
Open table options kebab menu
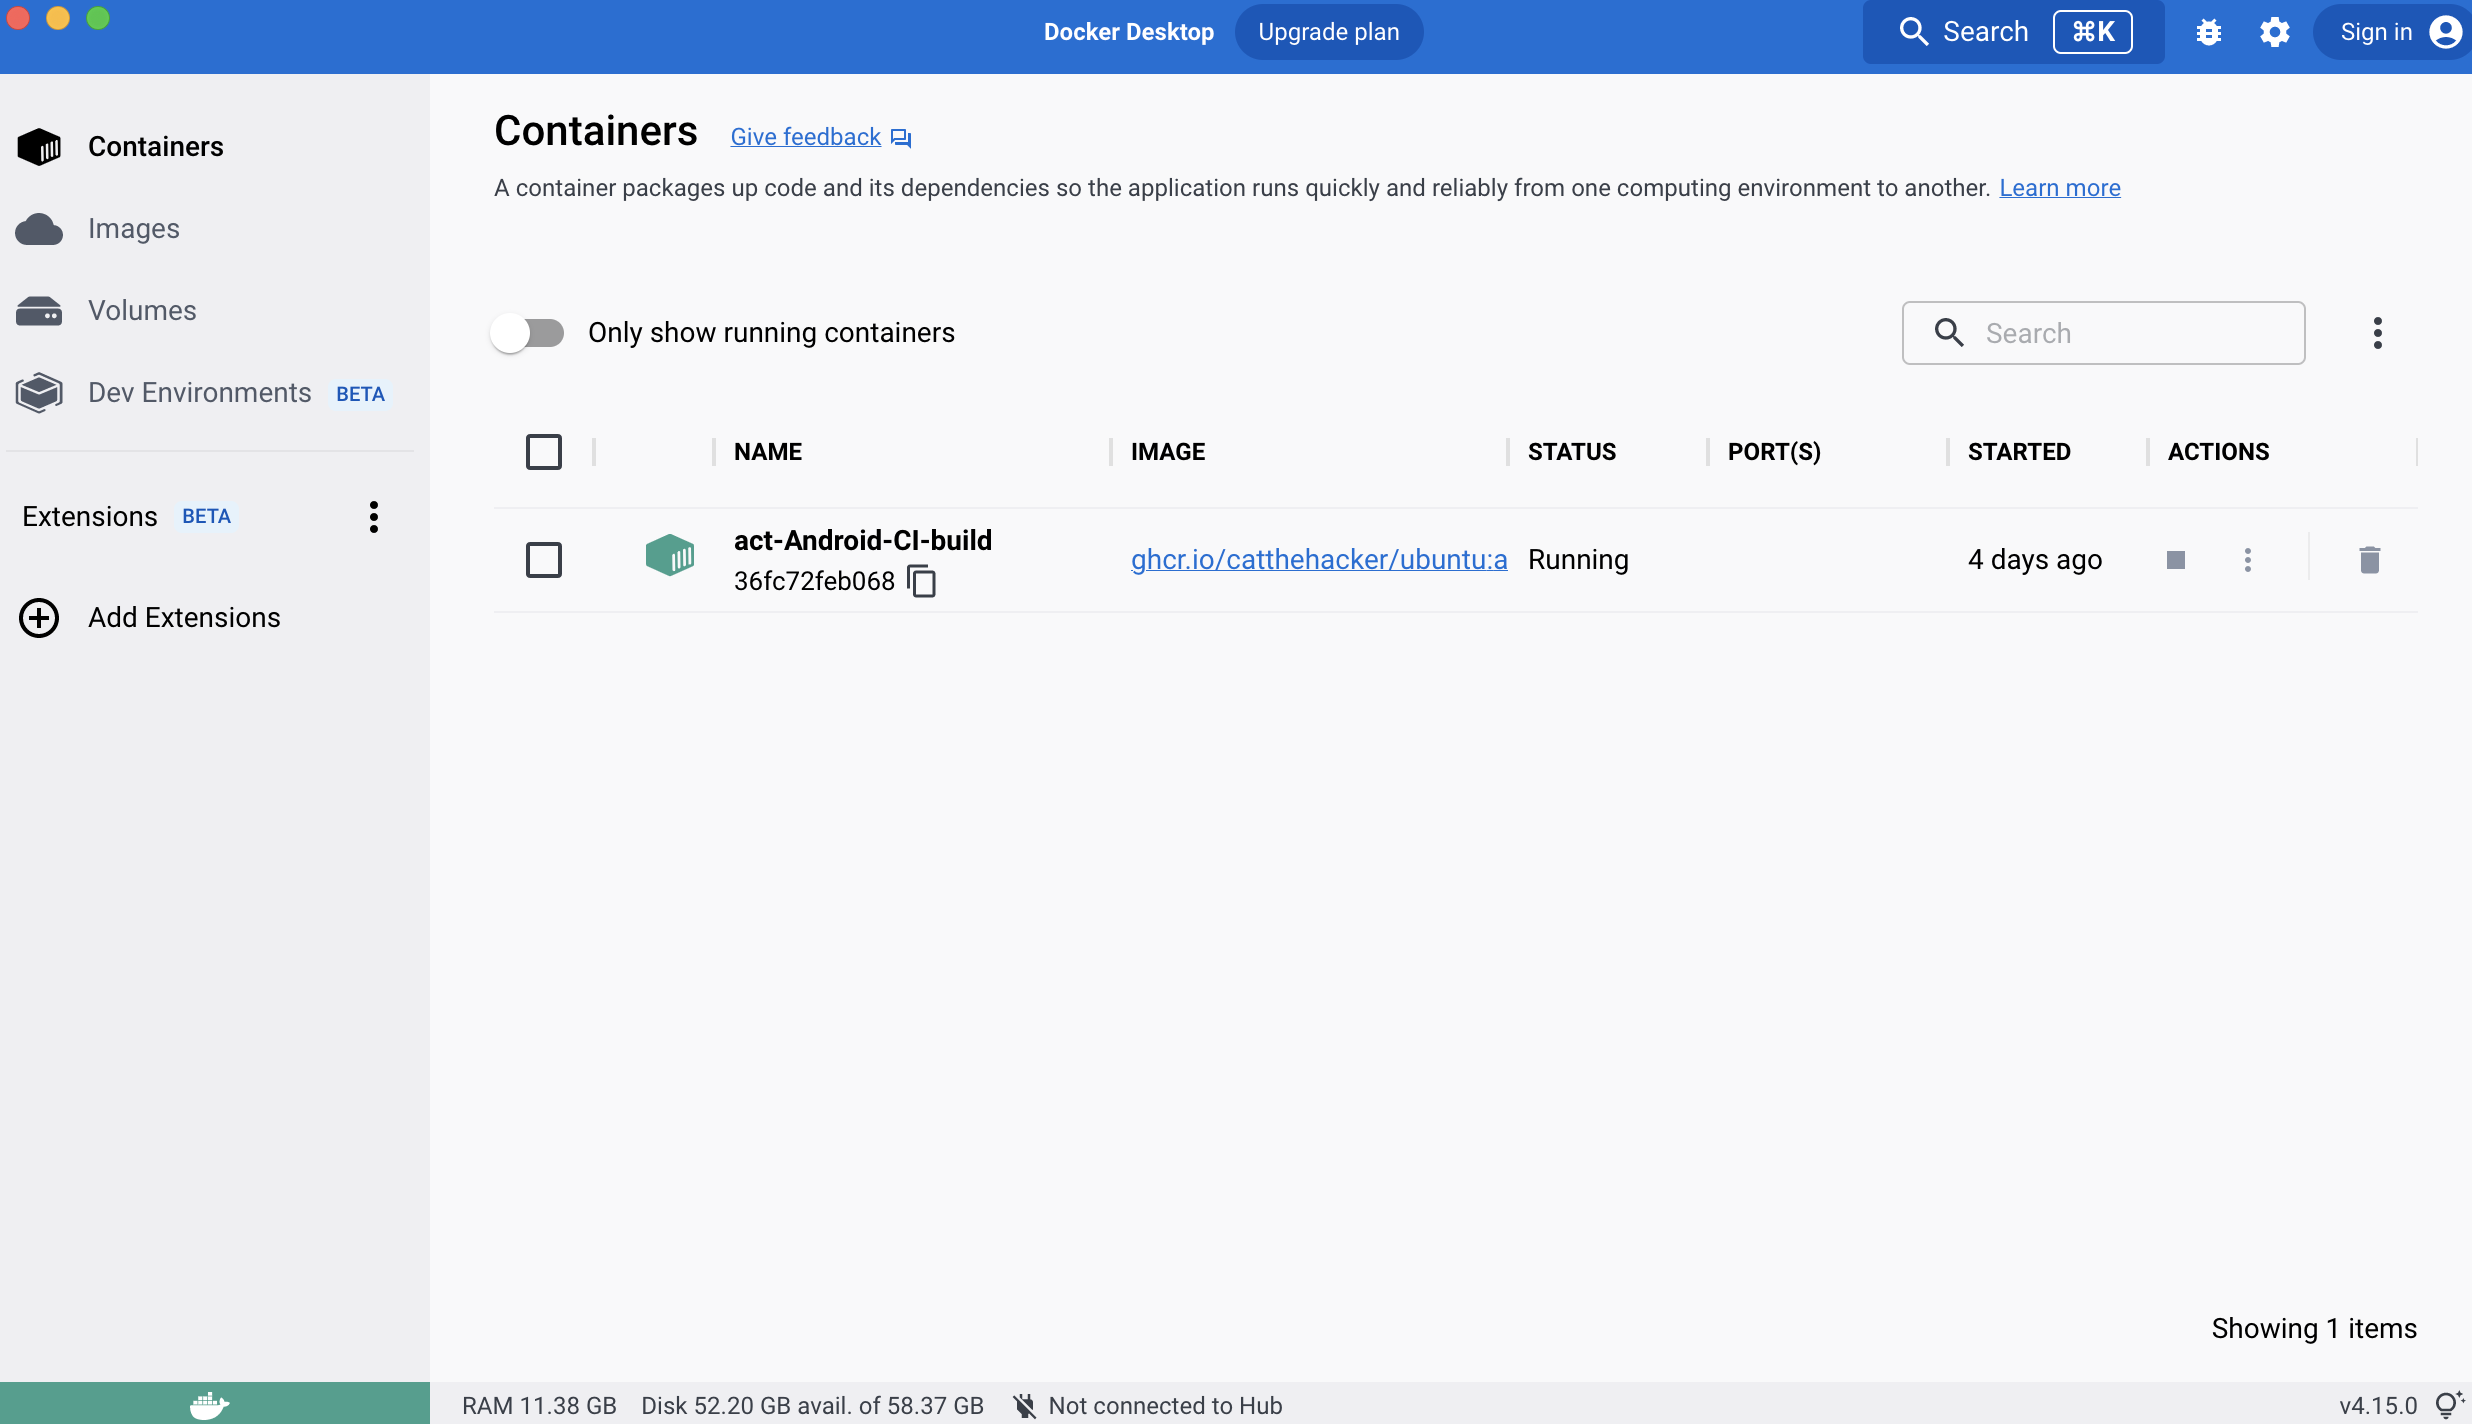pos(2377,333)
